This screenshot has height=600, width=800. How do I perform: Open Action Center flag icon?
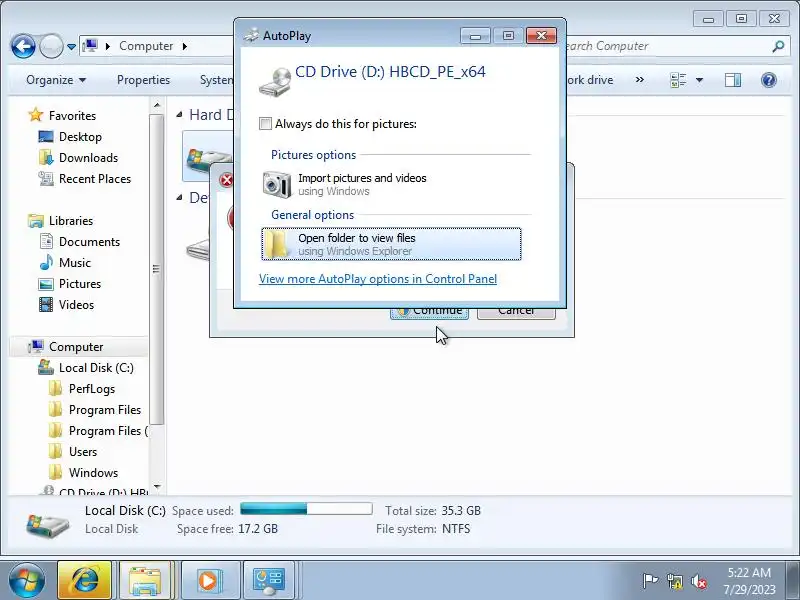649,581
